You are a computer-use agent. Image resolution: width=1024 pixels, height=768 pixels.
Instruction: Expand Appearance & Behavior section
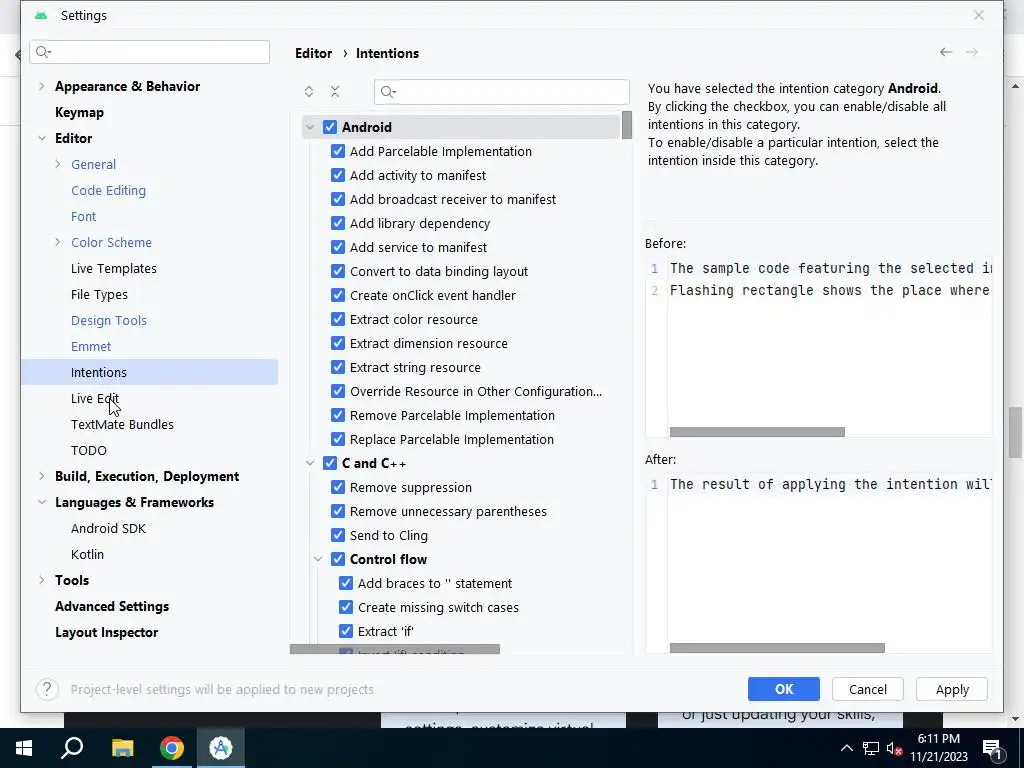click(x=42, y=86)
